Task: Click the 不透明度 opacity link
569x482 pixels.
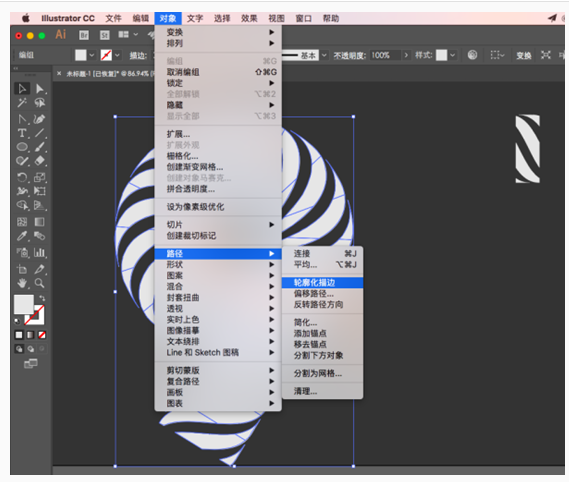Action: (349, 55)
